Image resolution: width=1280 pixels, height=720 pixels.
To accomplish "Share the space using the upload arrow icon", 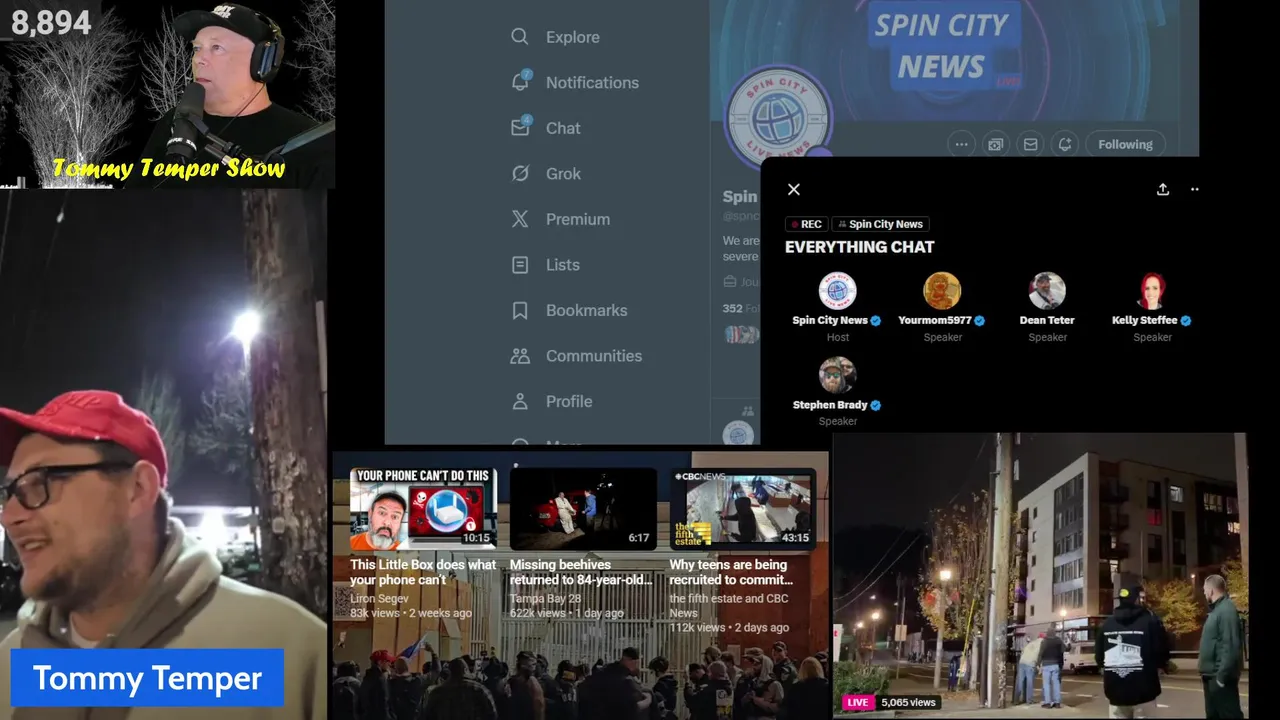I will [x=1163, y=189].
